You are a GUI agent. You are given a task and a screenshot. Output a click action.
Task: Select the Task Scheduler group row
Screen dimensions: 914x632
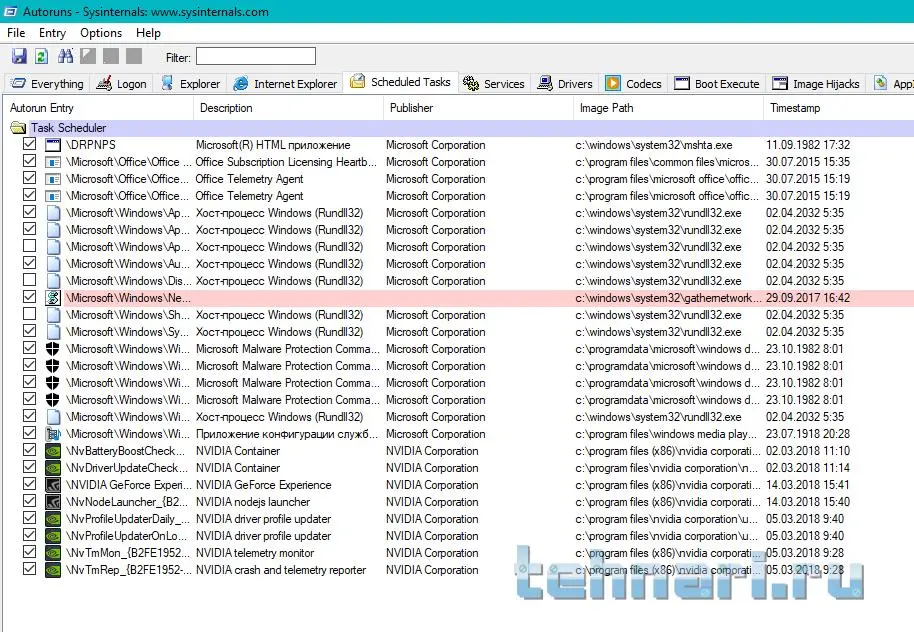458,128
